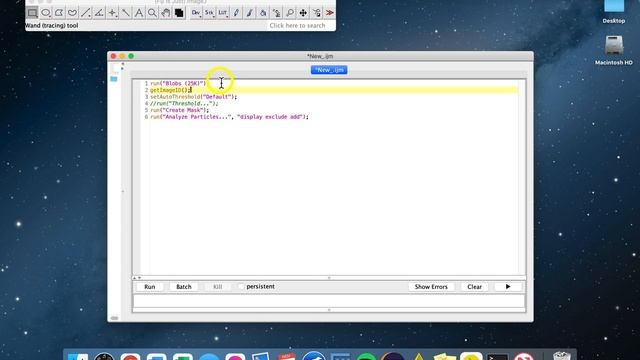Open the red More Tools arrows menu
Screen dimensions: 640x360
(x=329, y=13)
